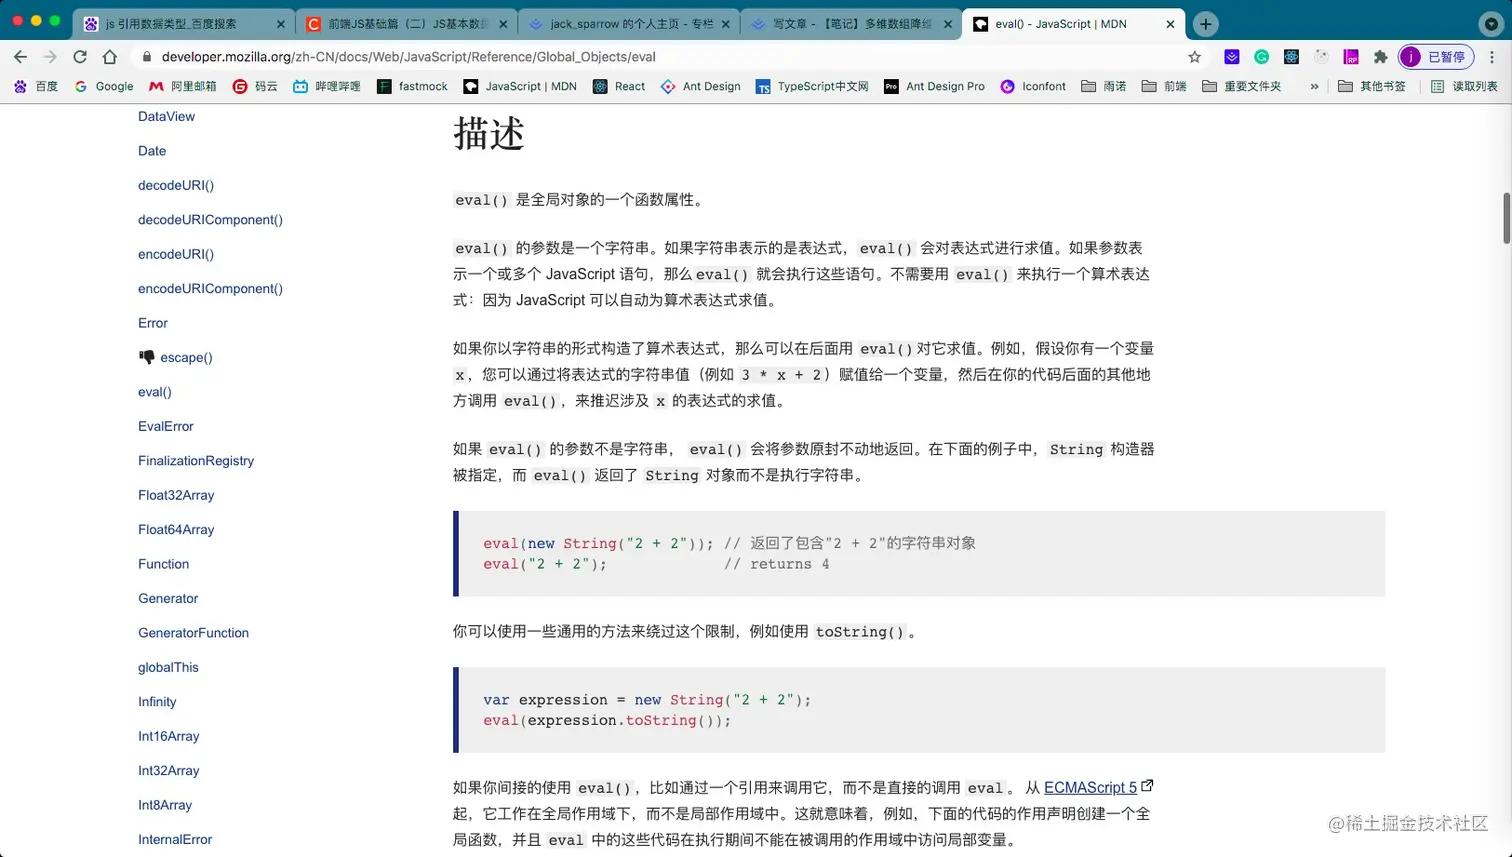Open the deprecated escape() sidebar link
The image size is (1512, 857).
pos(186,357)
